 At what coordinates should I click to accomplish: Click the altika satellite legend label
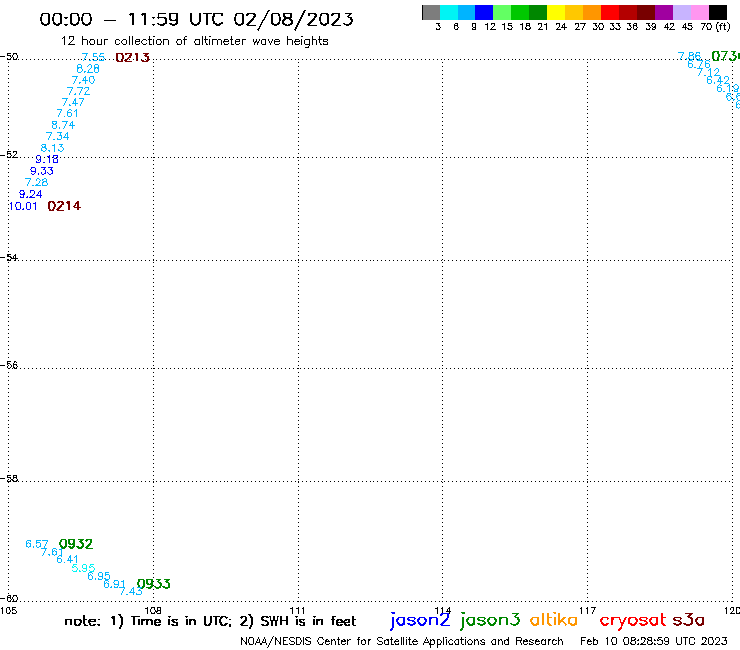[x=554, y=619]
